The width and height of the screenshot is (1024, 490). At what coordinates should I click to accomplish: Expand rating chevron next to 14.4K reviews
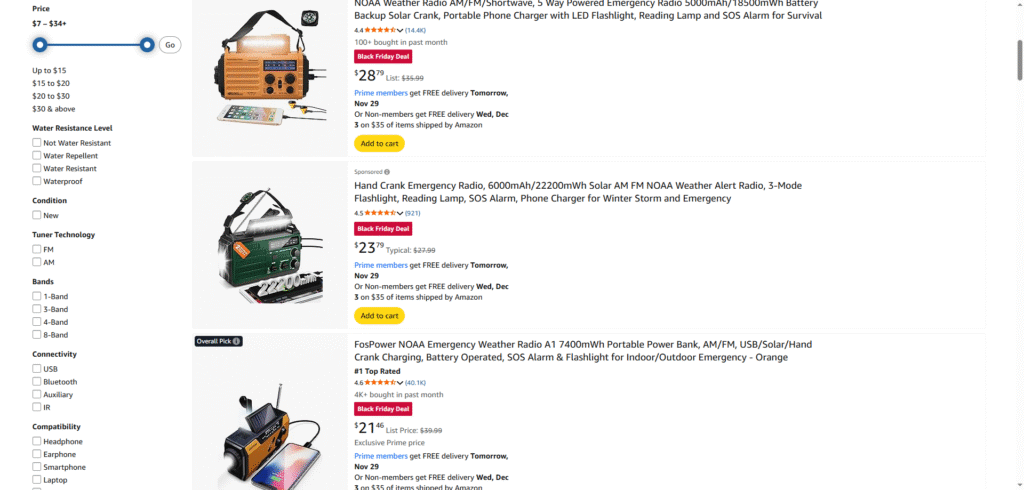400,30
